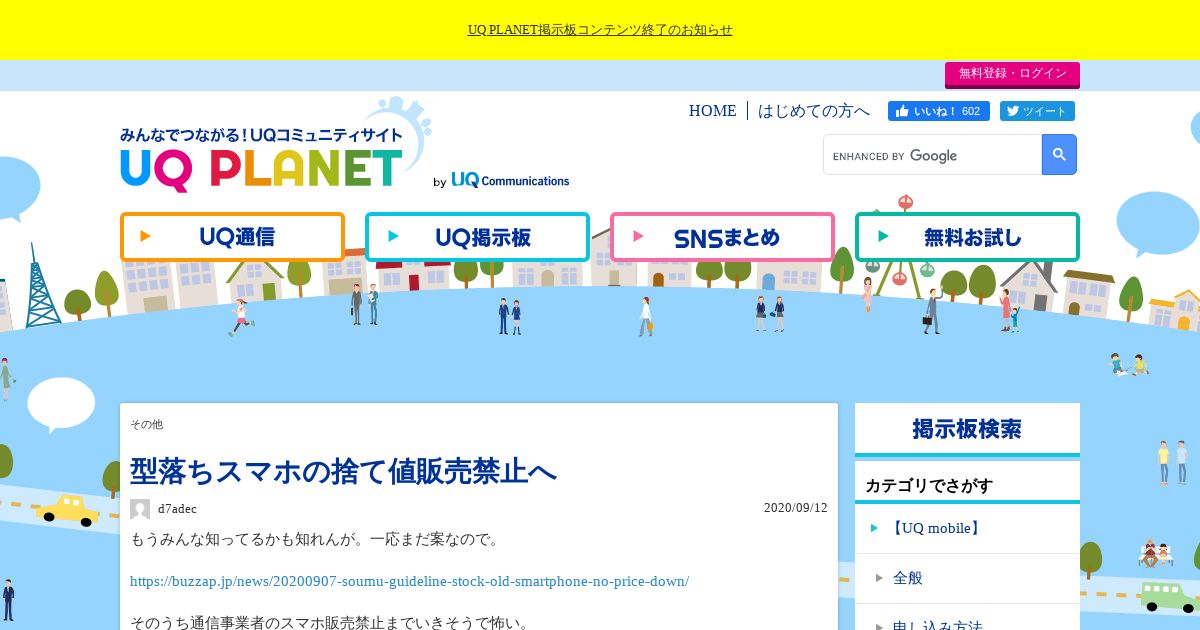Like the page with Facebook いいね! button
This screenshot has height=630, width=1200.
tap(939, 111)
